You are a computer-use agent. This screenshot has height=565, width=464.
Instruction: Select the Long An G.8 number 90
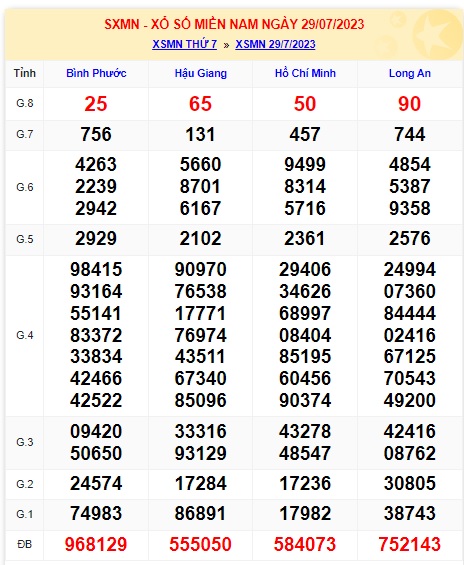click(409, 104)
